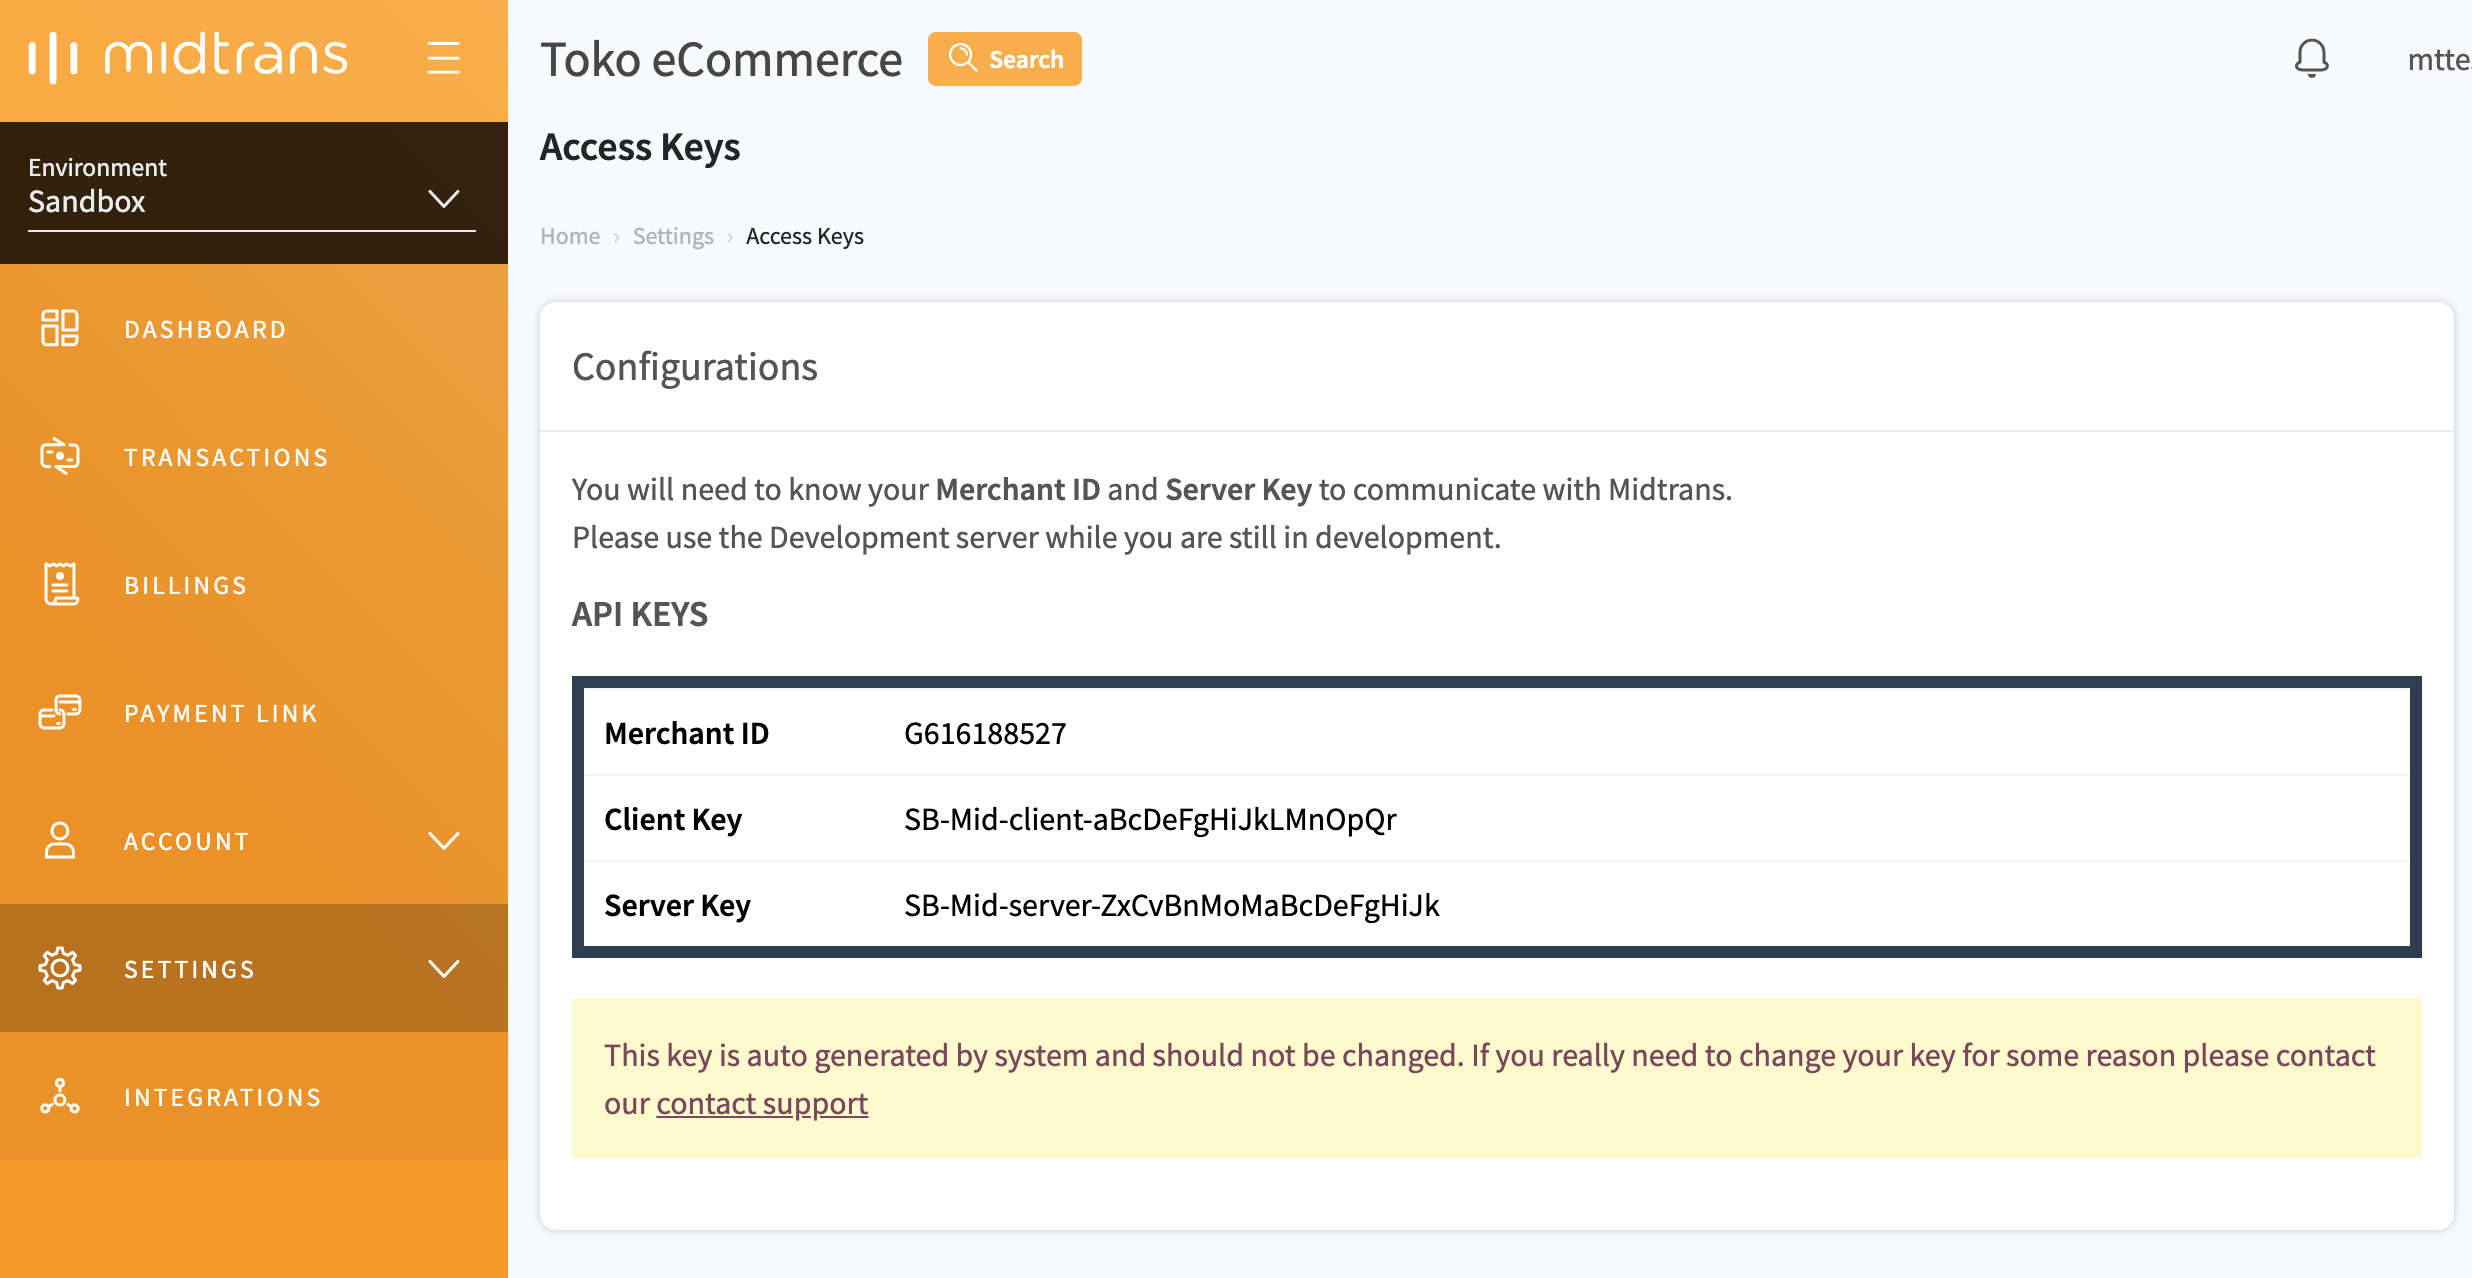Toggle the hamburger sidebar menu icon
The width and height of the screenshot is (2472, 1278).
444,58
